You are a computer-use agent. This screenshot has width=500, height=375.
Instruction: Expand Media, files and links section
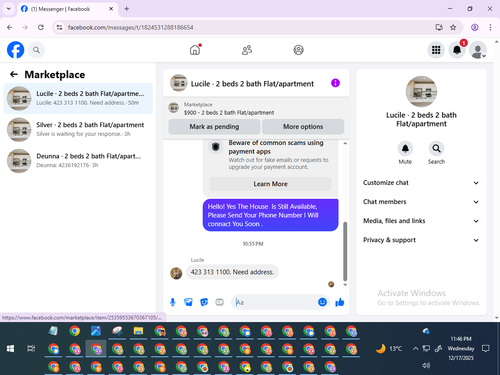pyautogui.click(x=421, y=221)
